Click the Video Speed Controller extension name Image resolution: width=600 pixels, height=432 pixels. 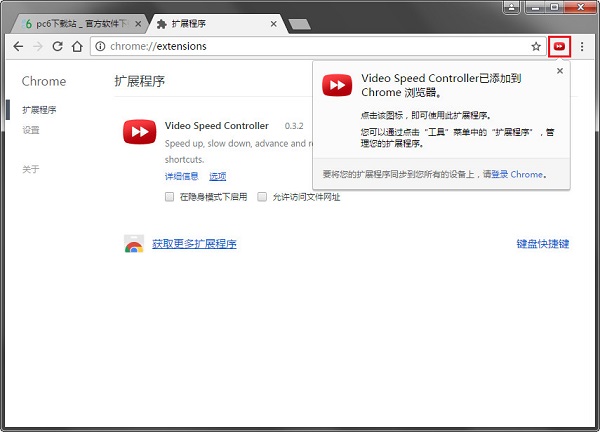click(217, 126)
